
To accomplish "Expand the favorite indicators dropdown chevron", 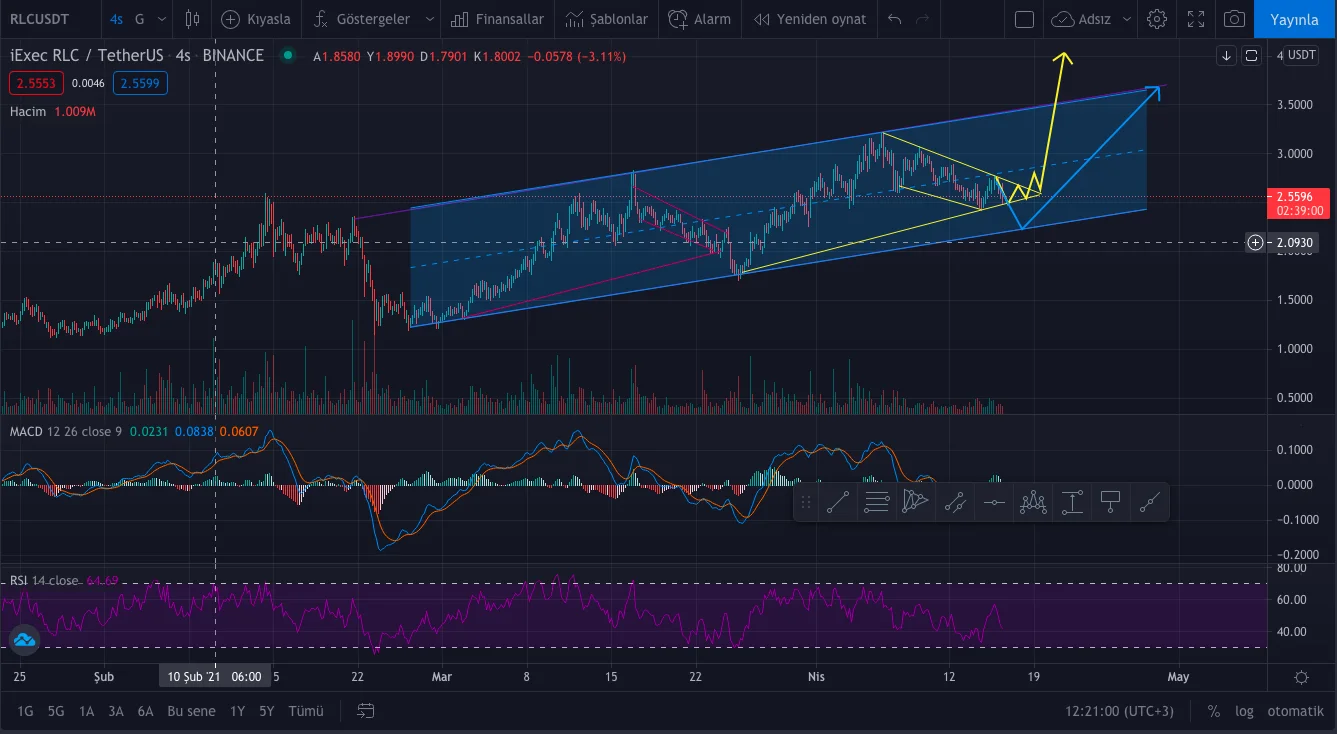I will click(x=430, y=19).
